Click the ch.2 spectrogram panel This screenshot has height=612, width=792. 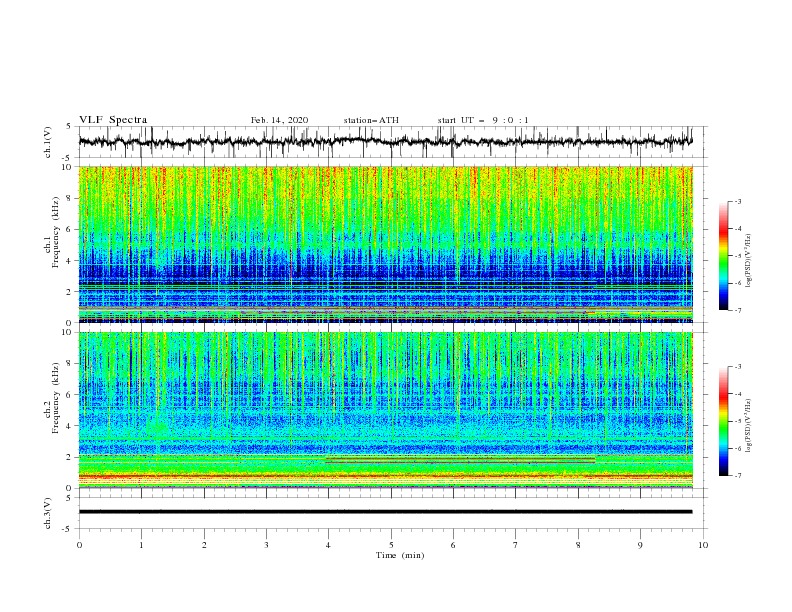[385, 410]
